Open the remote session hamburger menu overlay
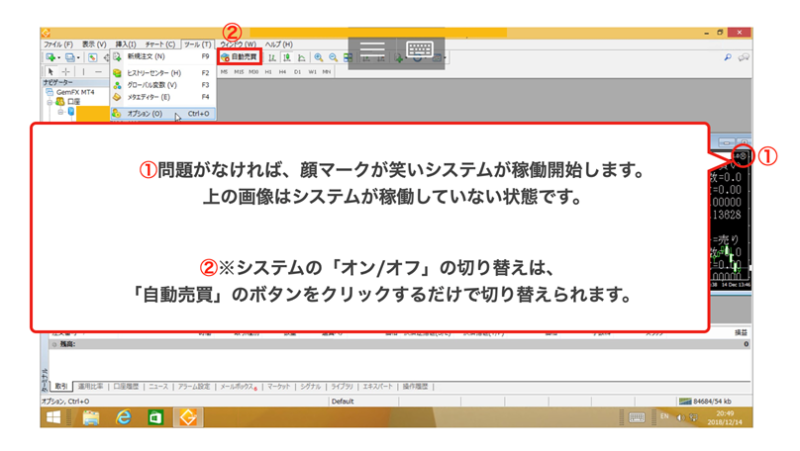The width and height of the screenshot is (800, 451). (x=372, y=50)
